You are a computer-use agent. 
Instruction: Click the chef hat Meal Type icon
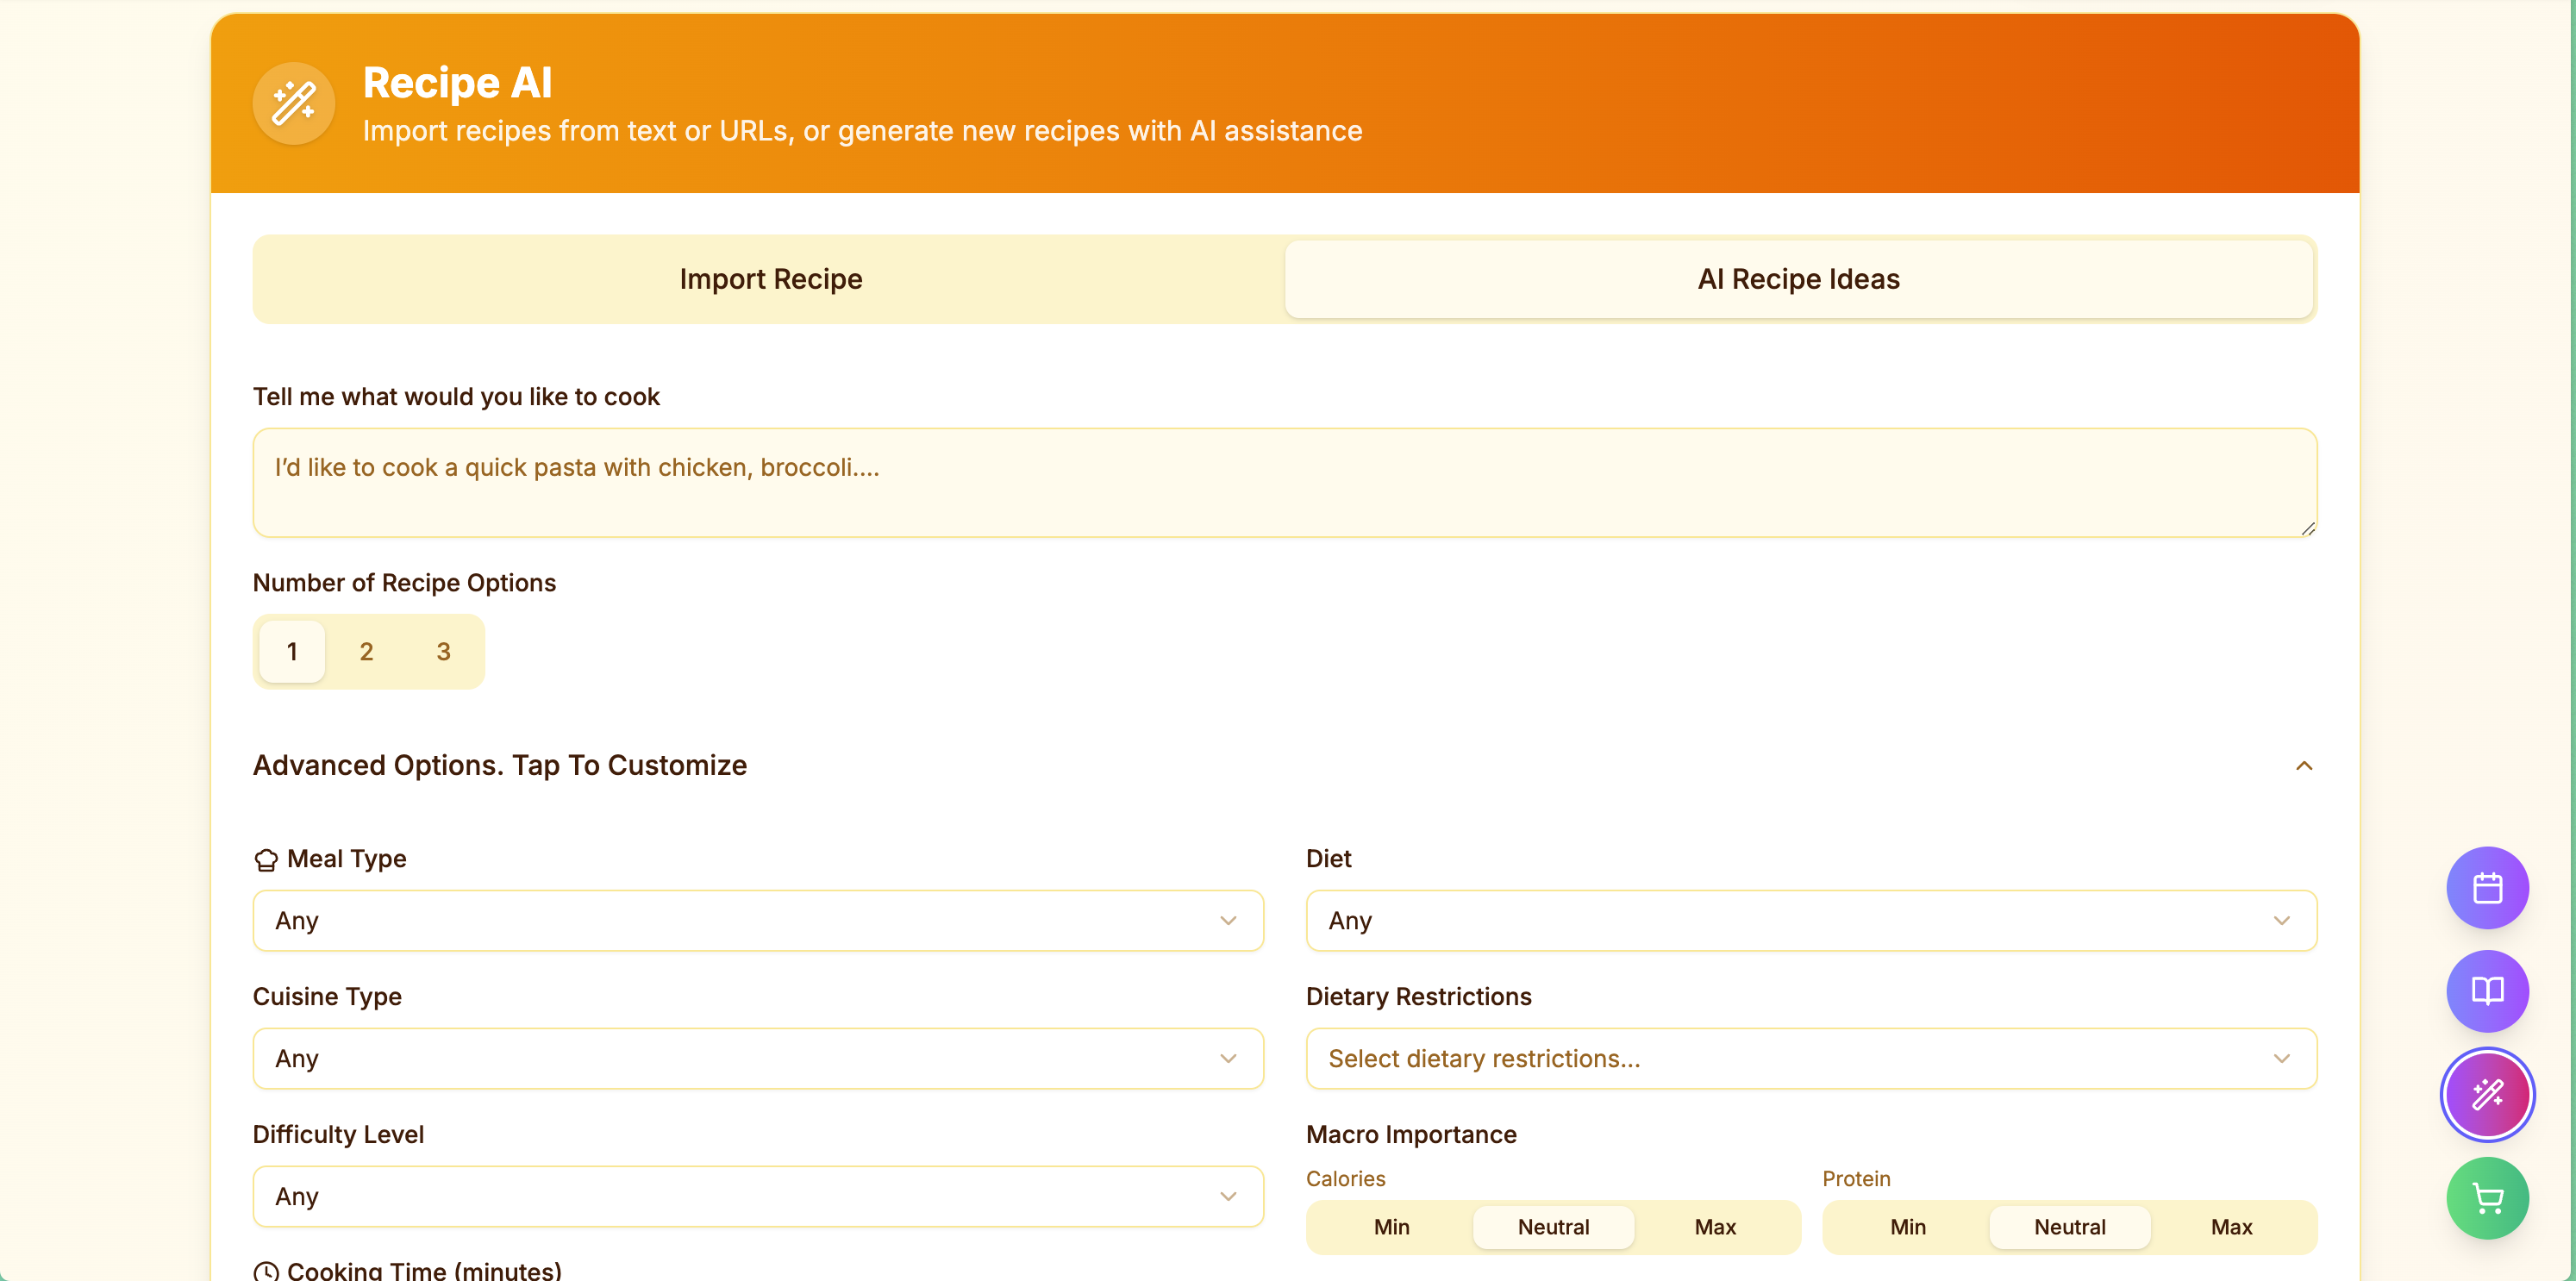(266, 860)
